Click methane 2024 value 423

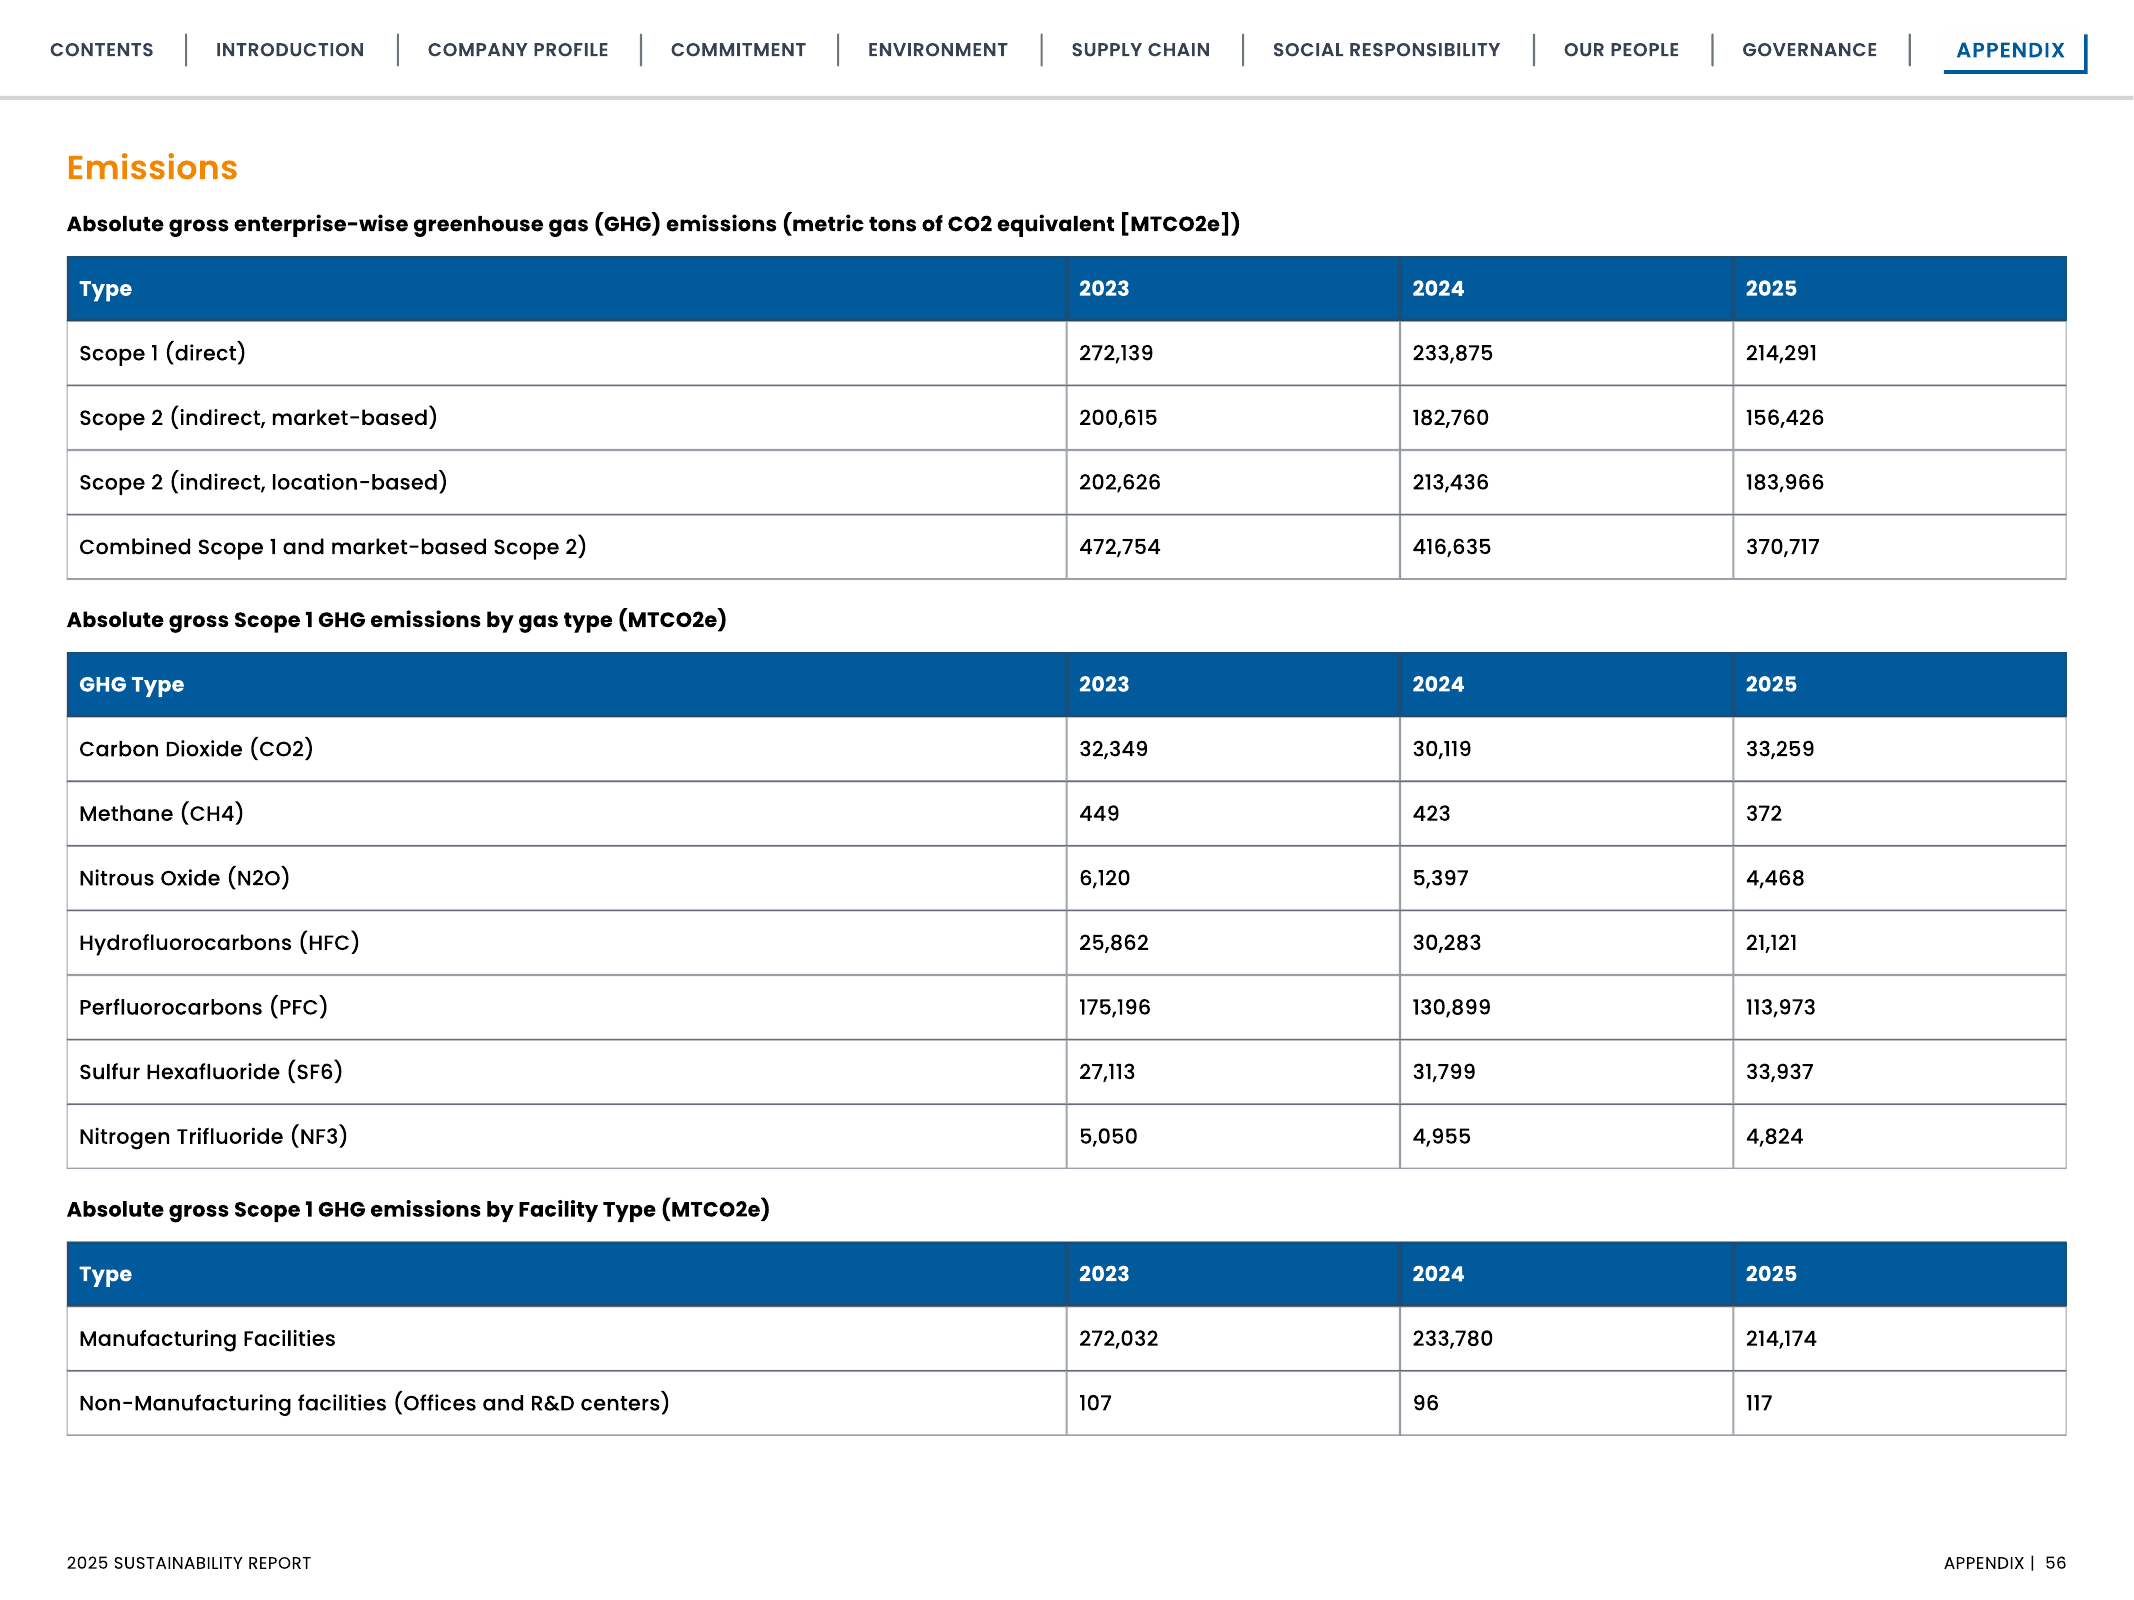tap(1431, 814)
